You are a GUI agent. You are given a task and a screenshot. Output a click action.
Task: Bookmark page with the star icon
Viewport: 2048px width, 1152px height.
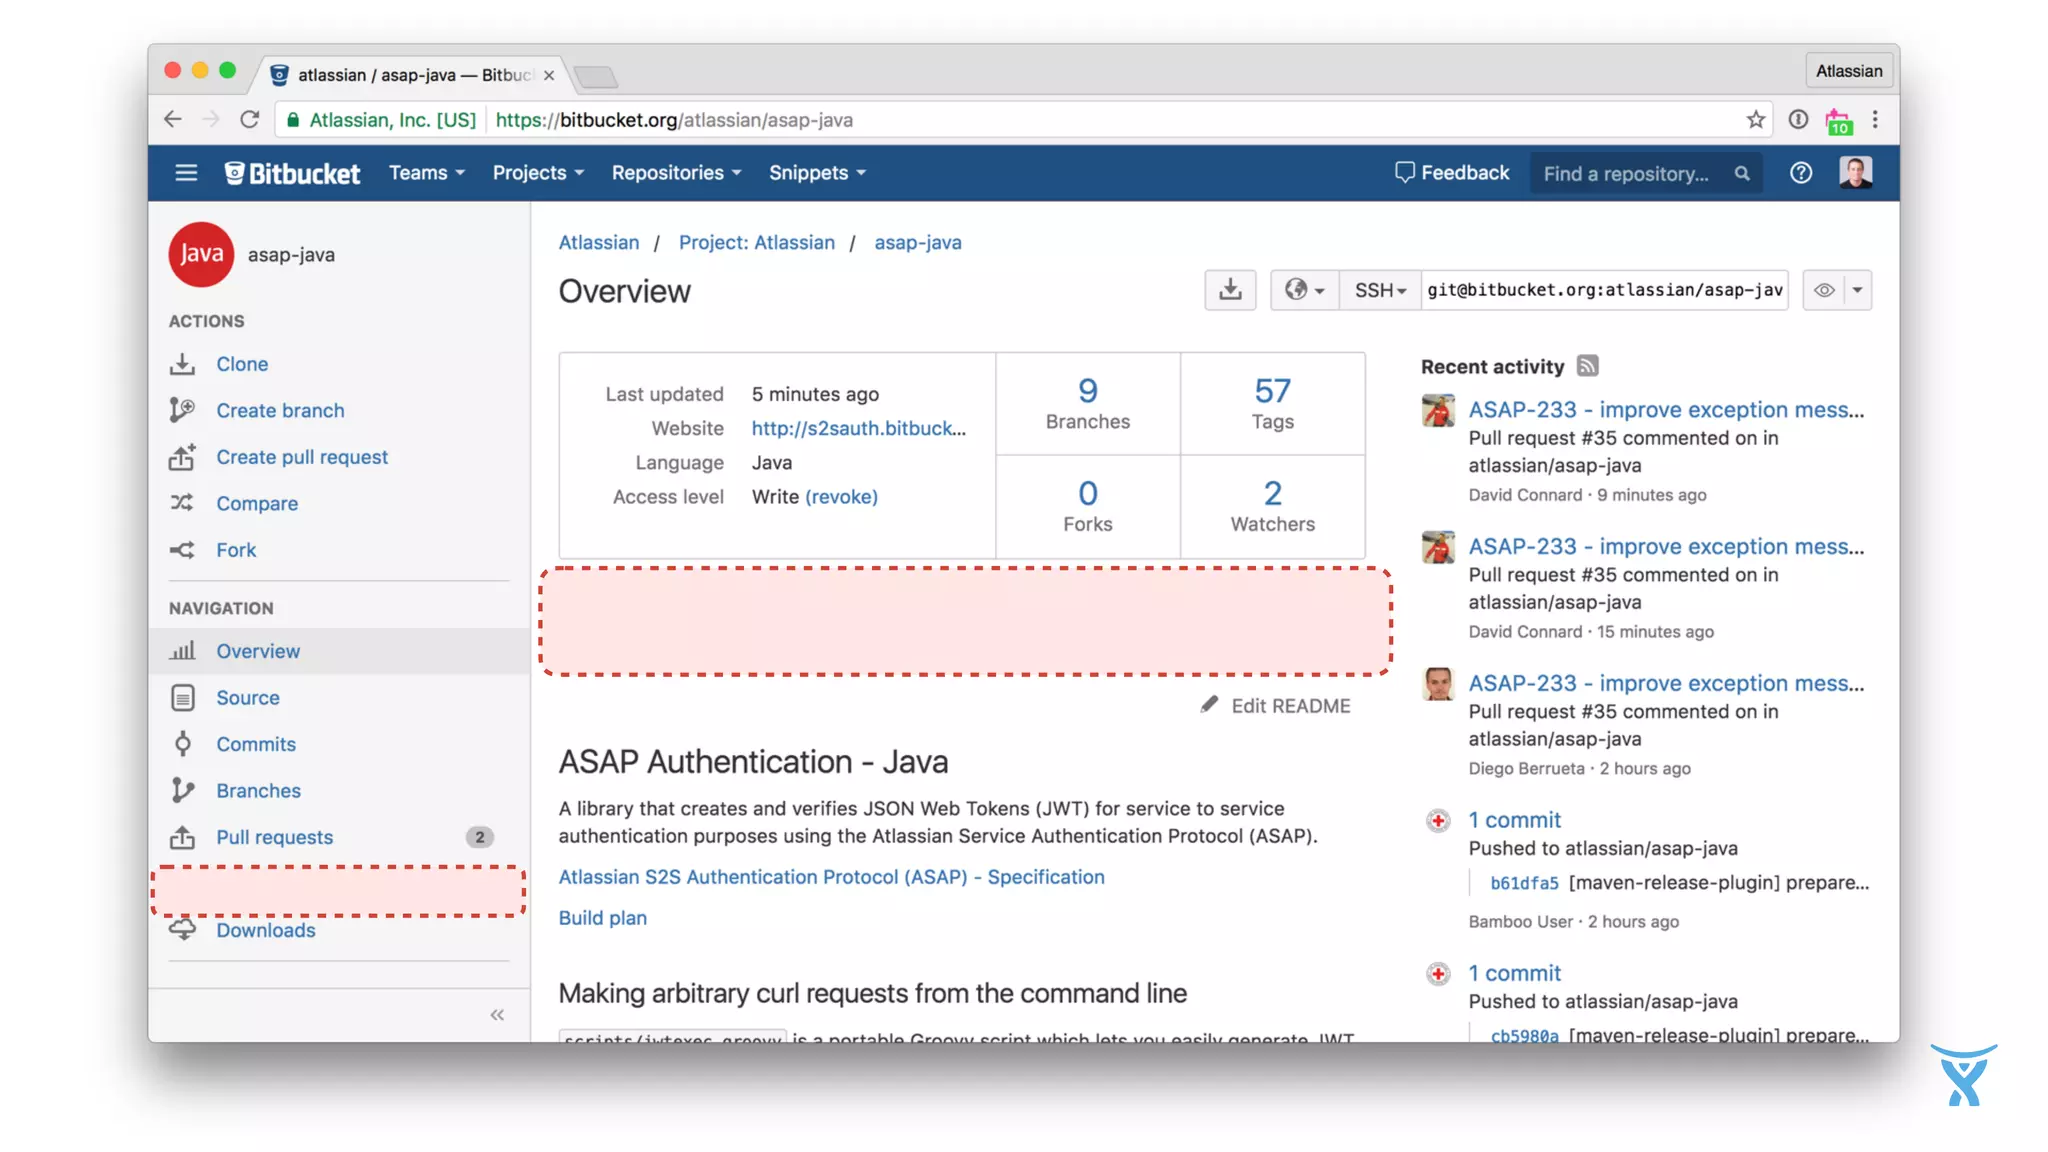pyautogui.click(x=1756, y=120)
